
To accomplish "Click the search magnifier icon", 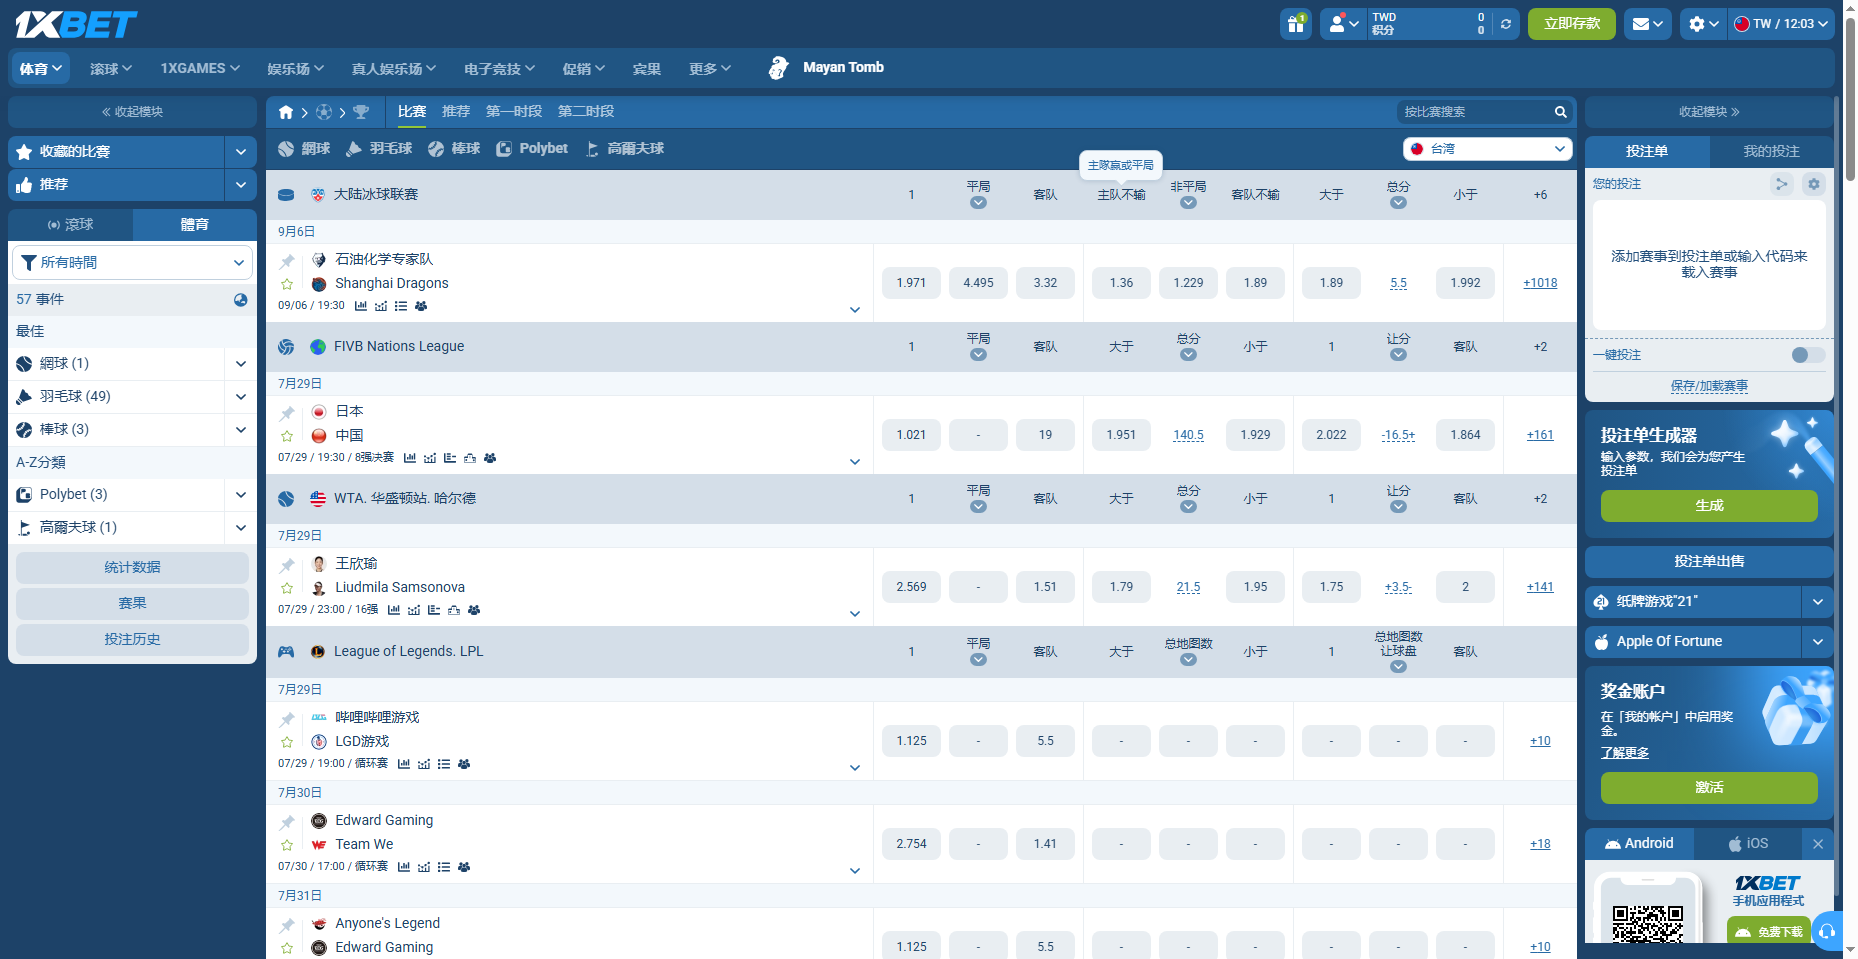I will [x=1560, y=112].
